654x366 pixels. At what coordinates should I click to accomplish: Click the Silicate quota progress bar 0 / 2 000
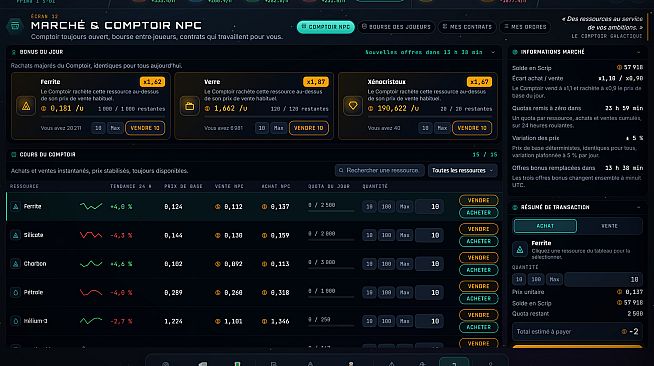pos(331,240)
